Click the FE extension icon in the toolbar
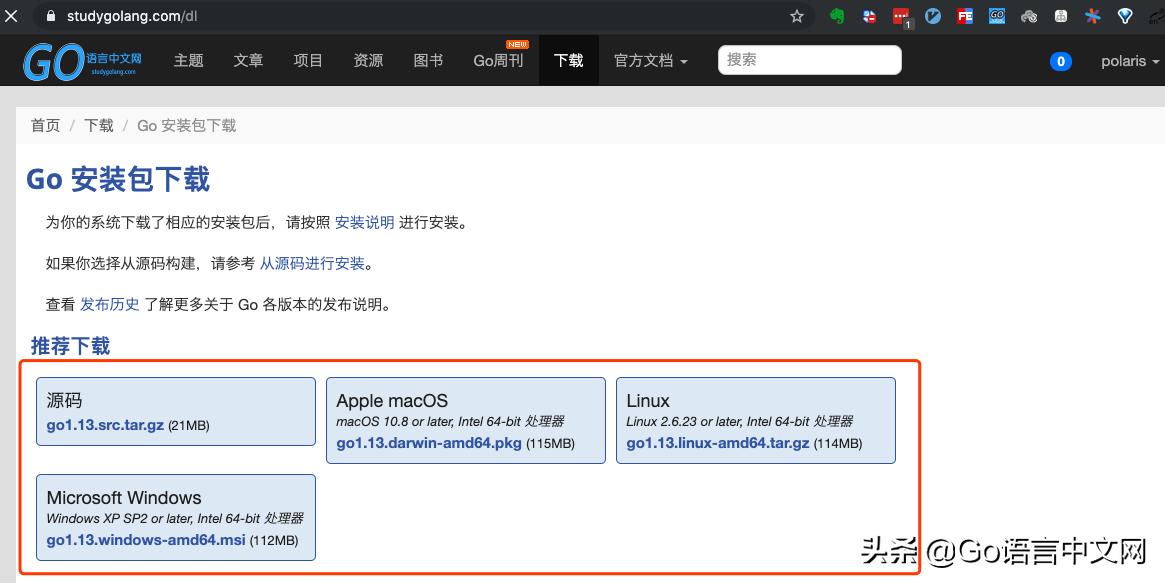This screenshot has height=583, width=1165. (964, 16)
